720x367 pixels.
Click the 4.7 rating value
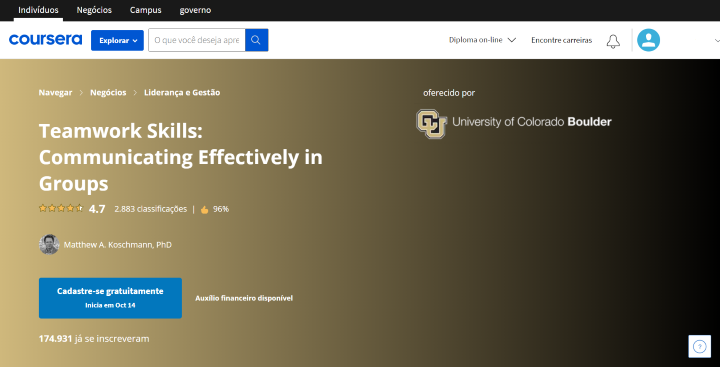[97, 209]
